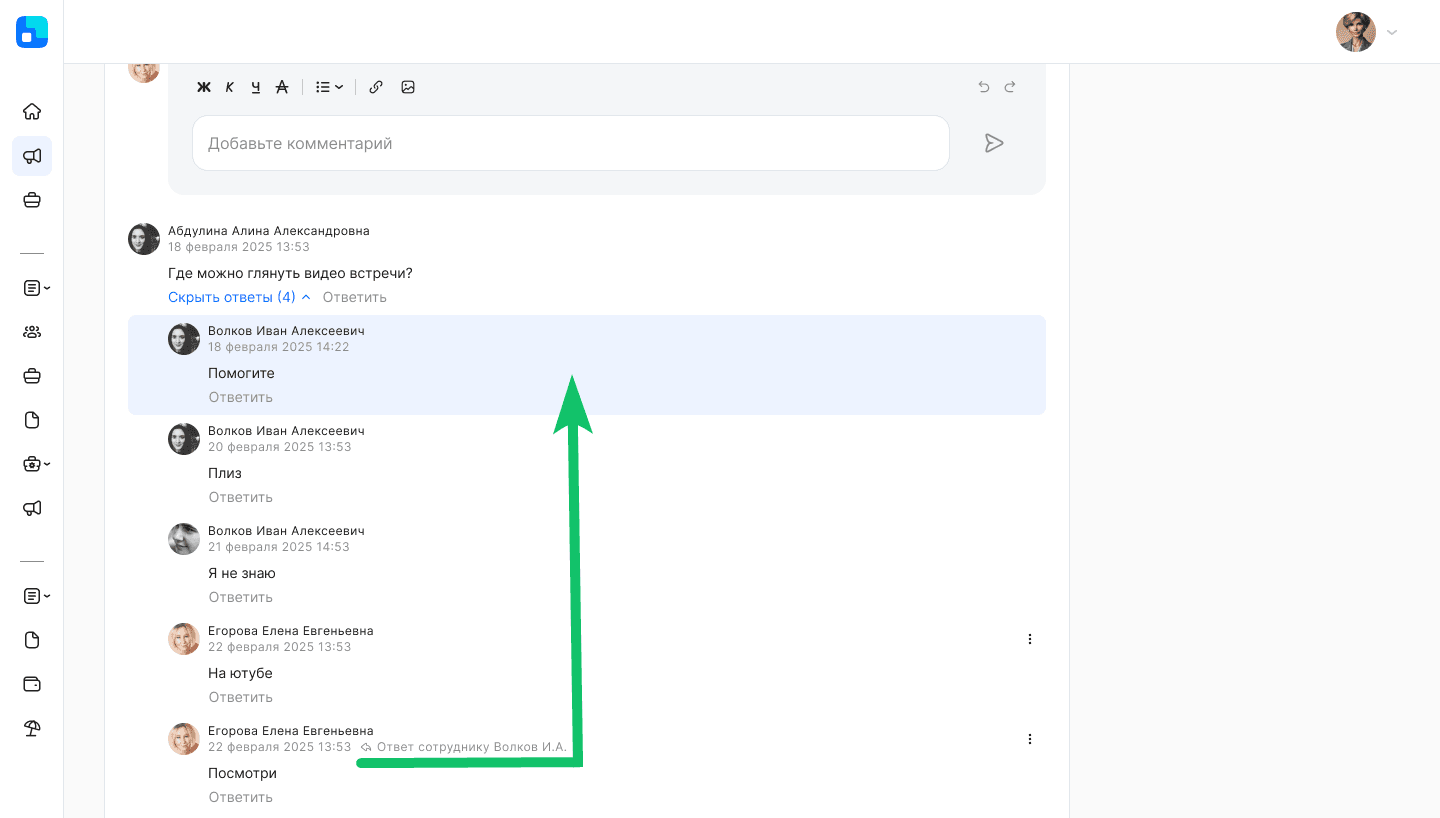Open the list style dropdown

tap(329, 87)
